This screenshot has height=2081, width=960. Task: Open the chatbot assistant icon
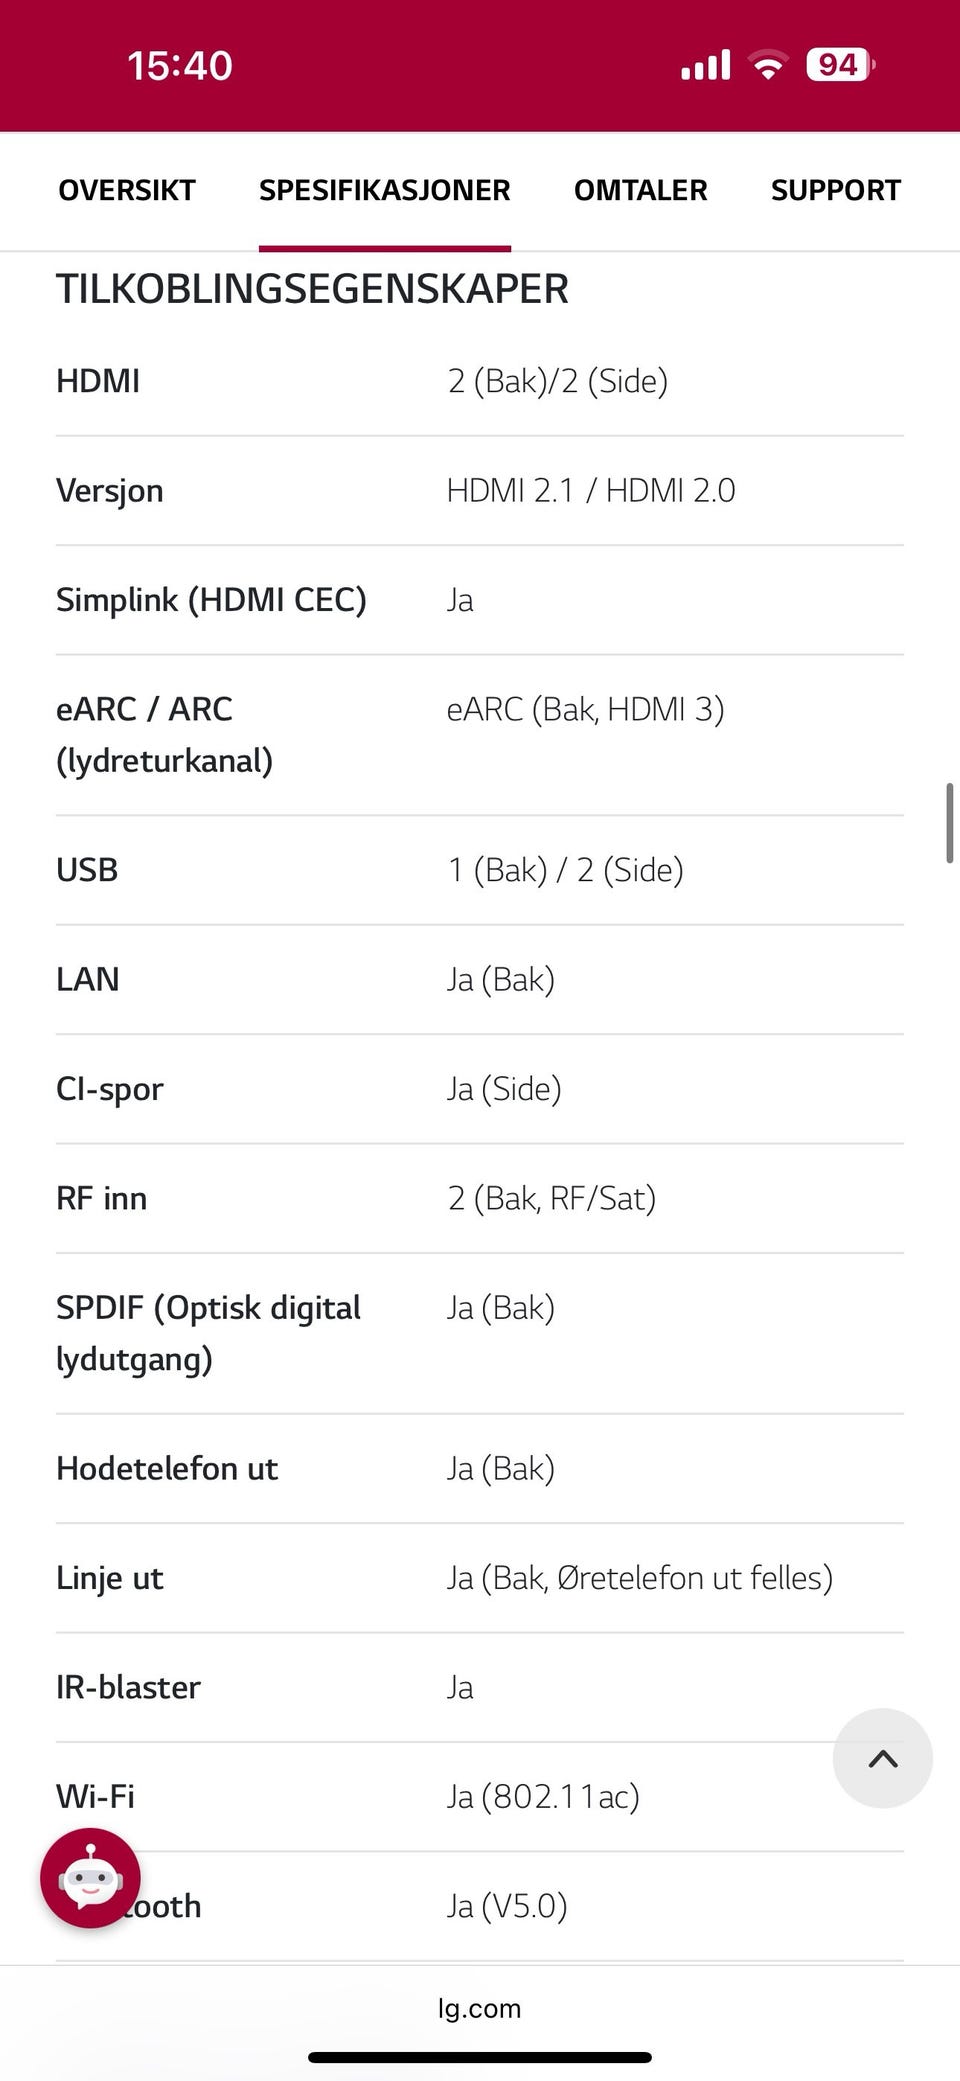90,1878
